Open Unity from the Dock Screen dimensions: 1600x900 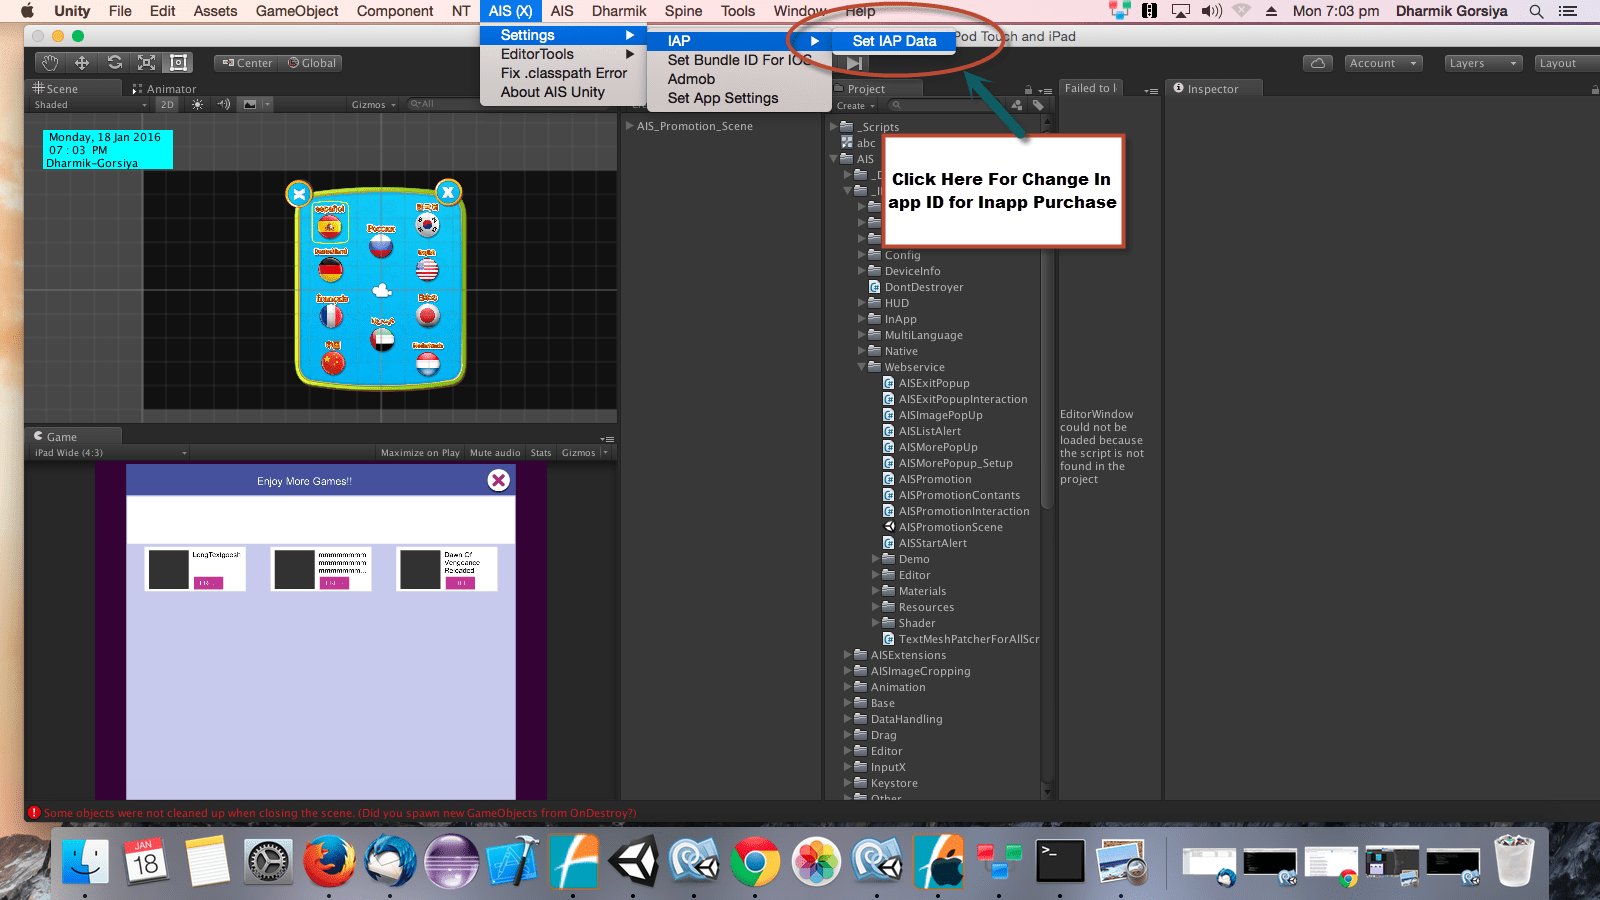[634, 861]
